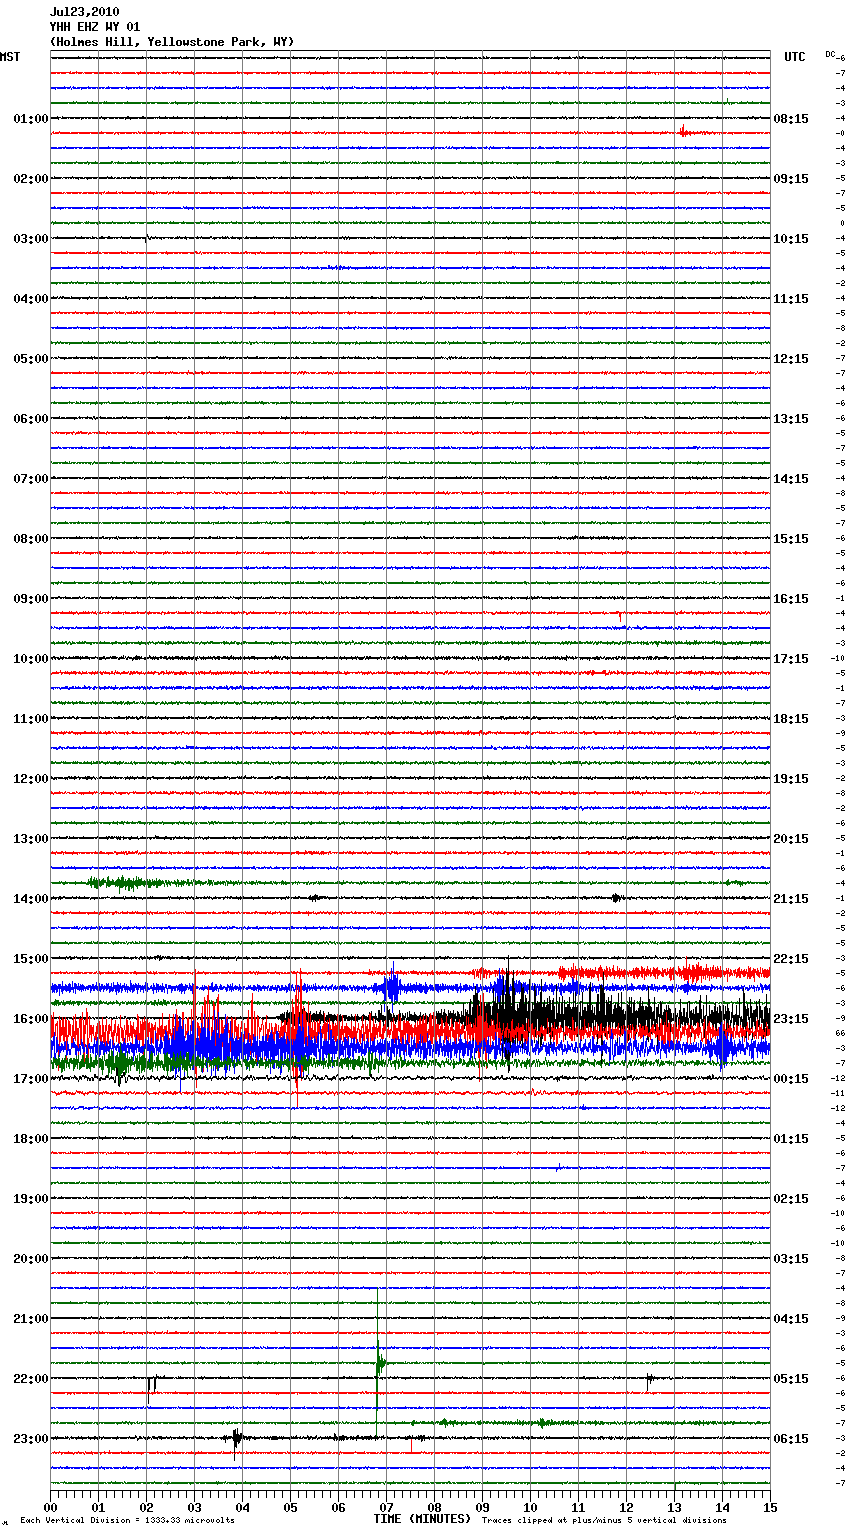Screen dimensions: 850x1534
Task: Click the DC offset column header
Action: click(830, 54)
